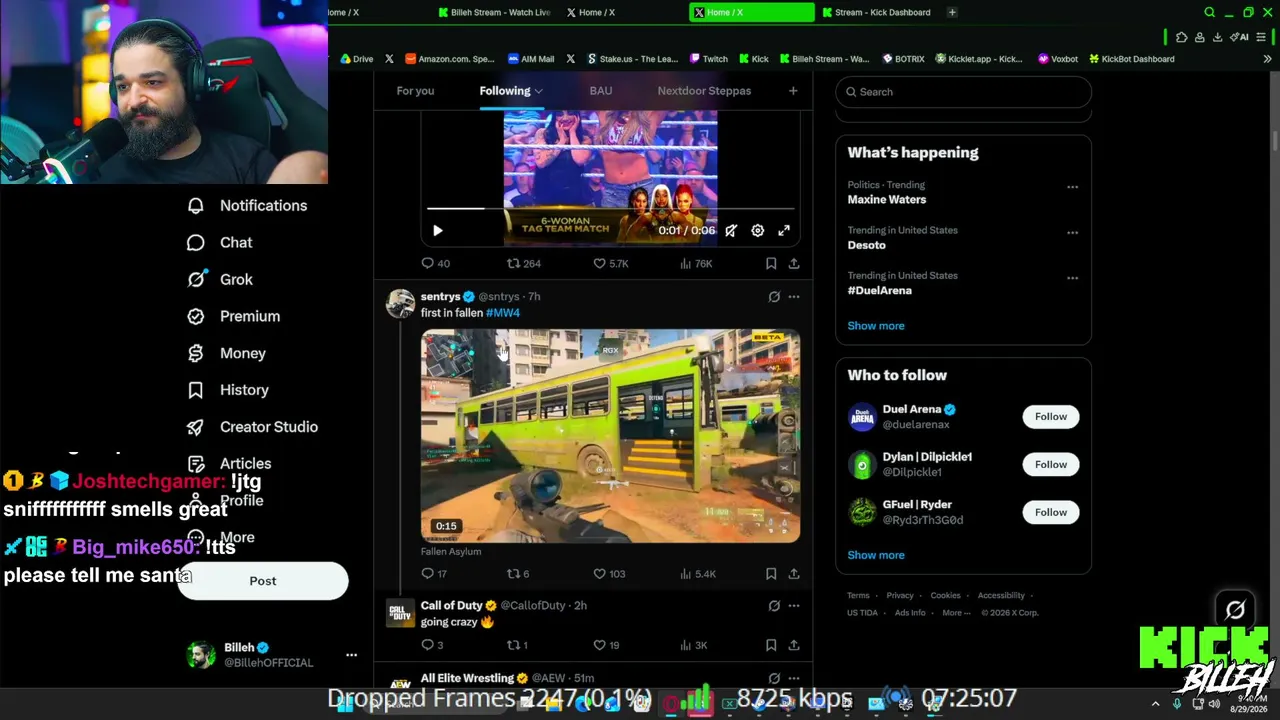Play the 6-woman tag team match video
Screen dimensions: 1280x720
tap(437, 231)
